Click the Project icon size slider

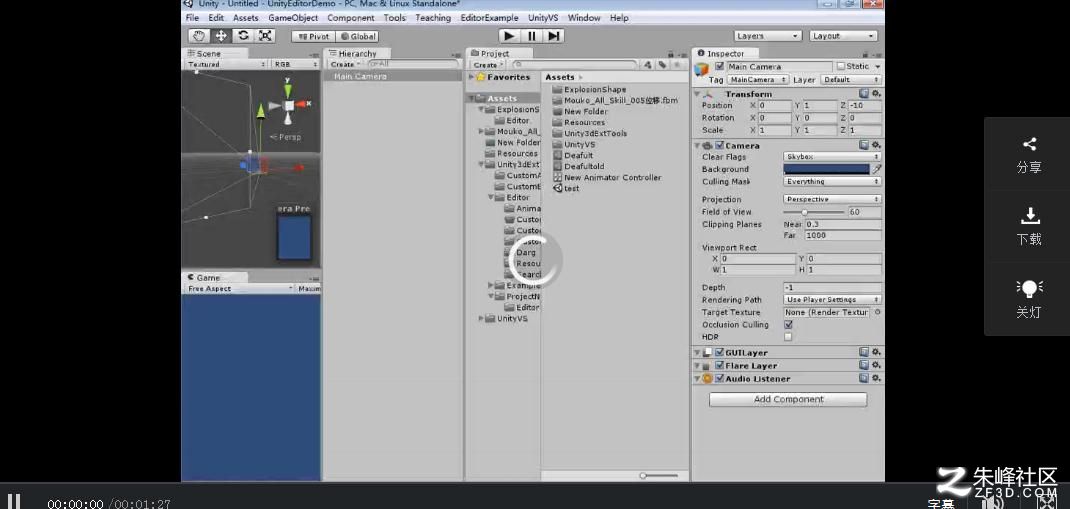[x=660, y=476]
